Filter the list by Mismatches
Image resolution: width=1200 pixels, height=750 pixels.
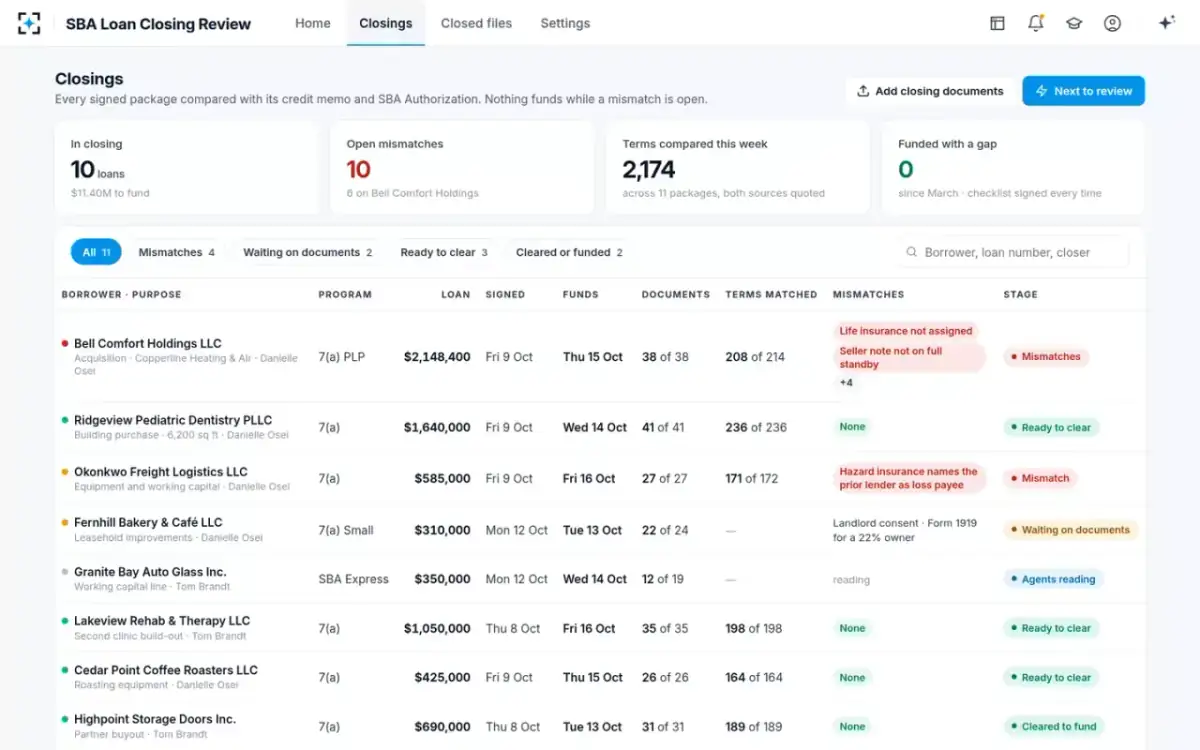pyautogui.click(x=176, y=252)
